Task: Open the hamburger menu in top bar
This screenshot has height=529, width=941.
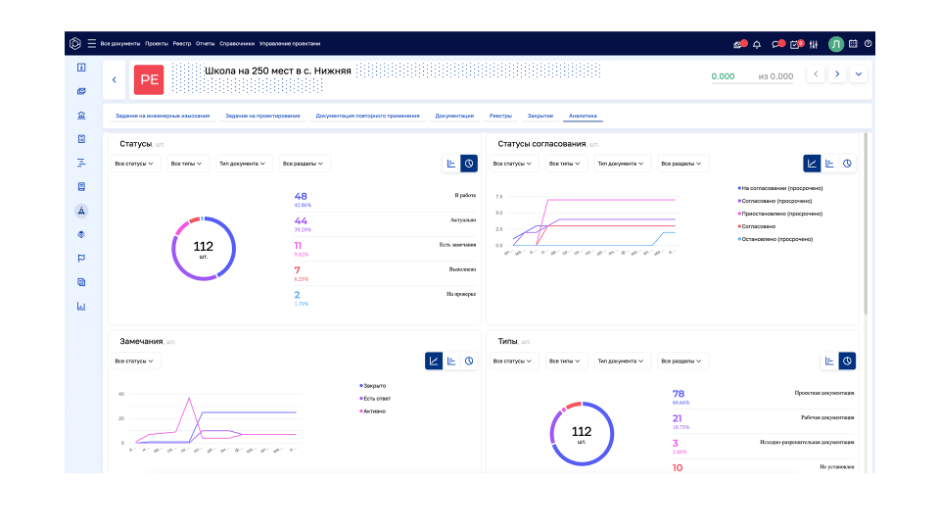Action: tap(92, 44)
